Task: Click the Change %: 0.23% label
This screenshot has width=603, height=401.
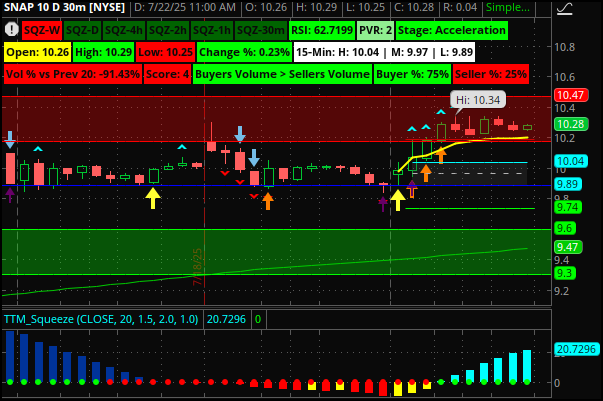Action: point(244,52)
